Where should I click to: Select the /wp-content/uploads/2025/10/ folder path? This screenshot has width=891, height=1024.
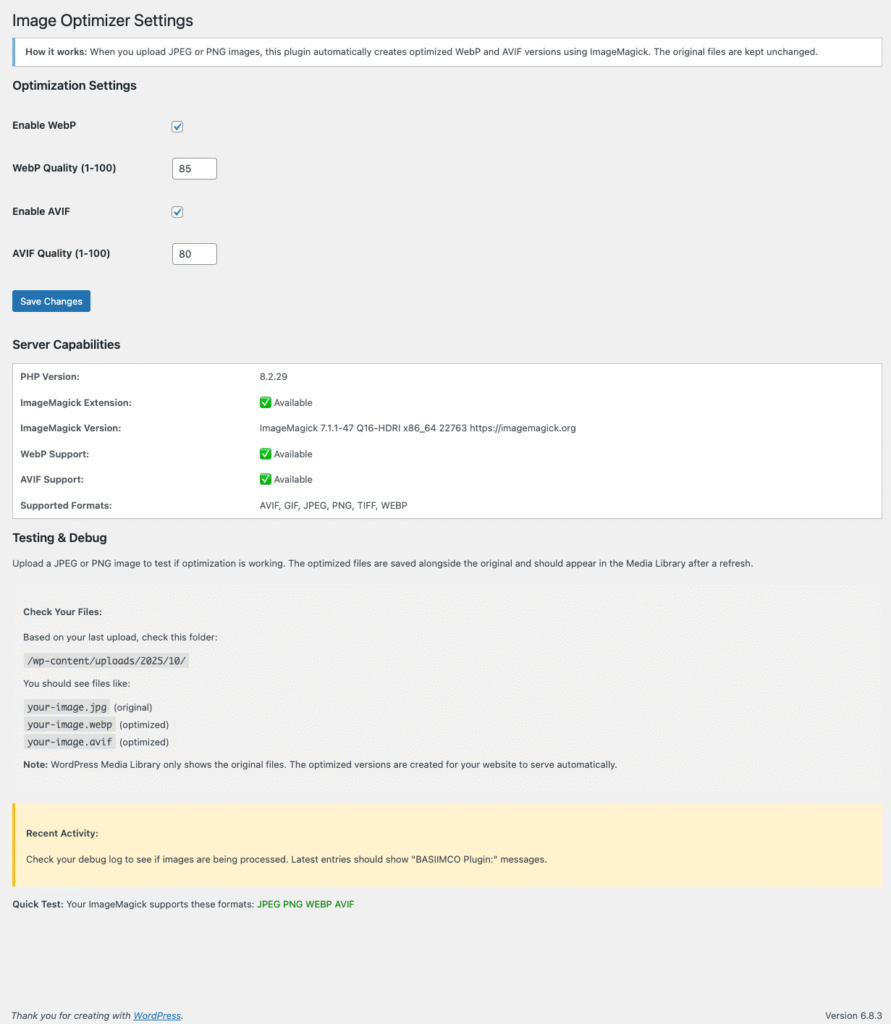pos(106,662)
